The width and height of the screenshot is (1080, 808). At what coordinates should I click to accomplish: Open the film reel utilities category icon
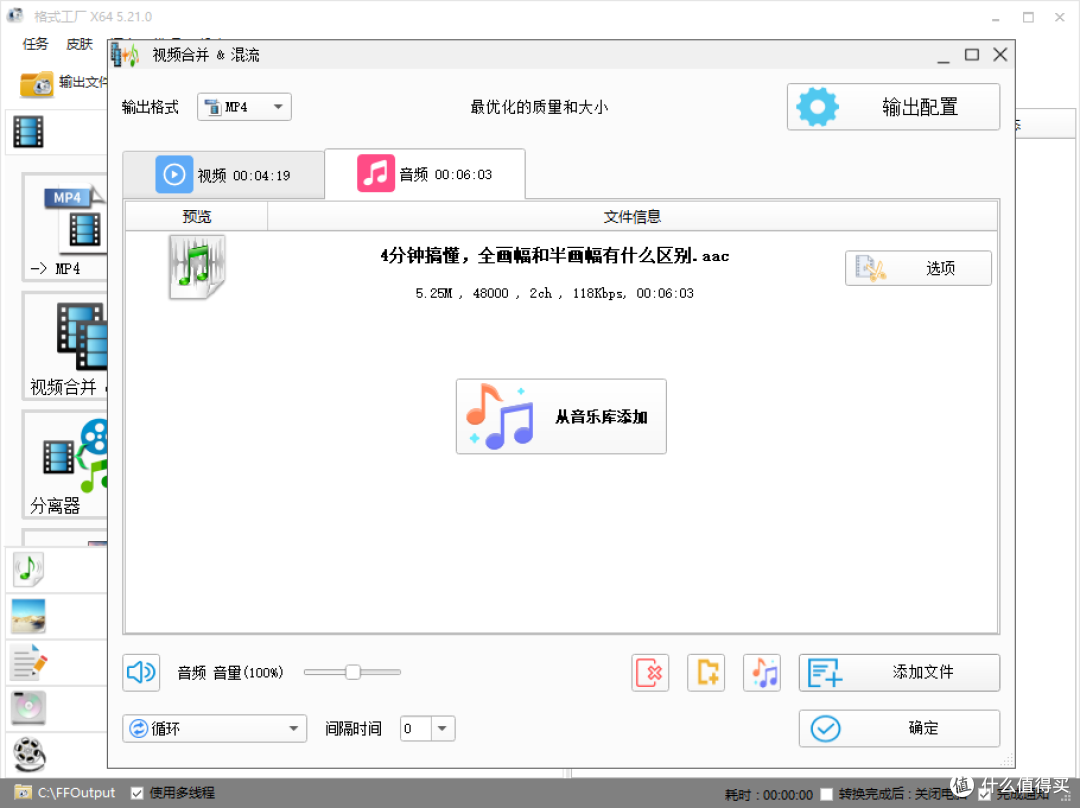click(x=29, y=754)
